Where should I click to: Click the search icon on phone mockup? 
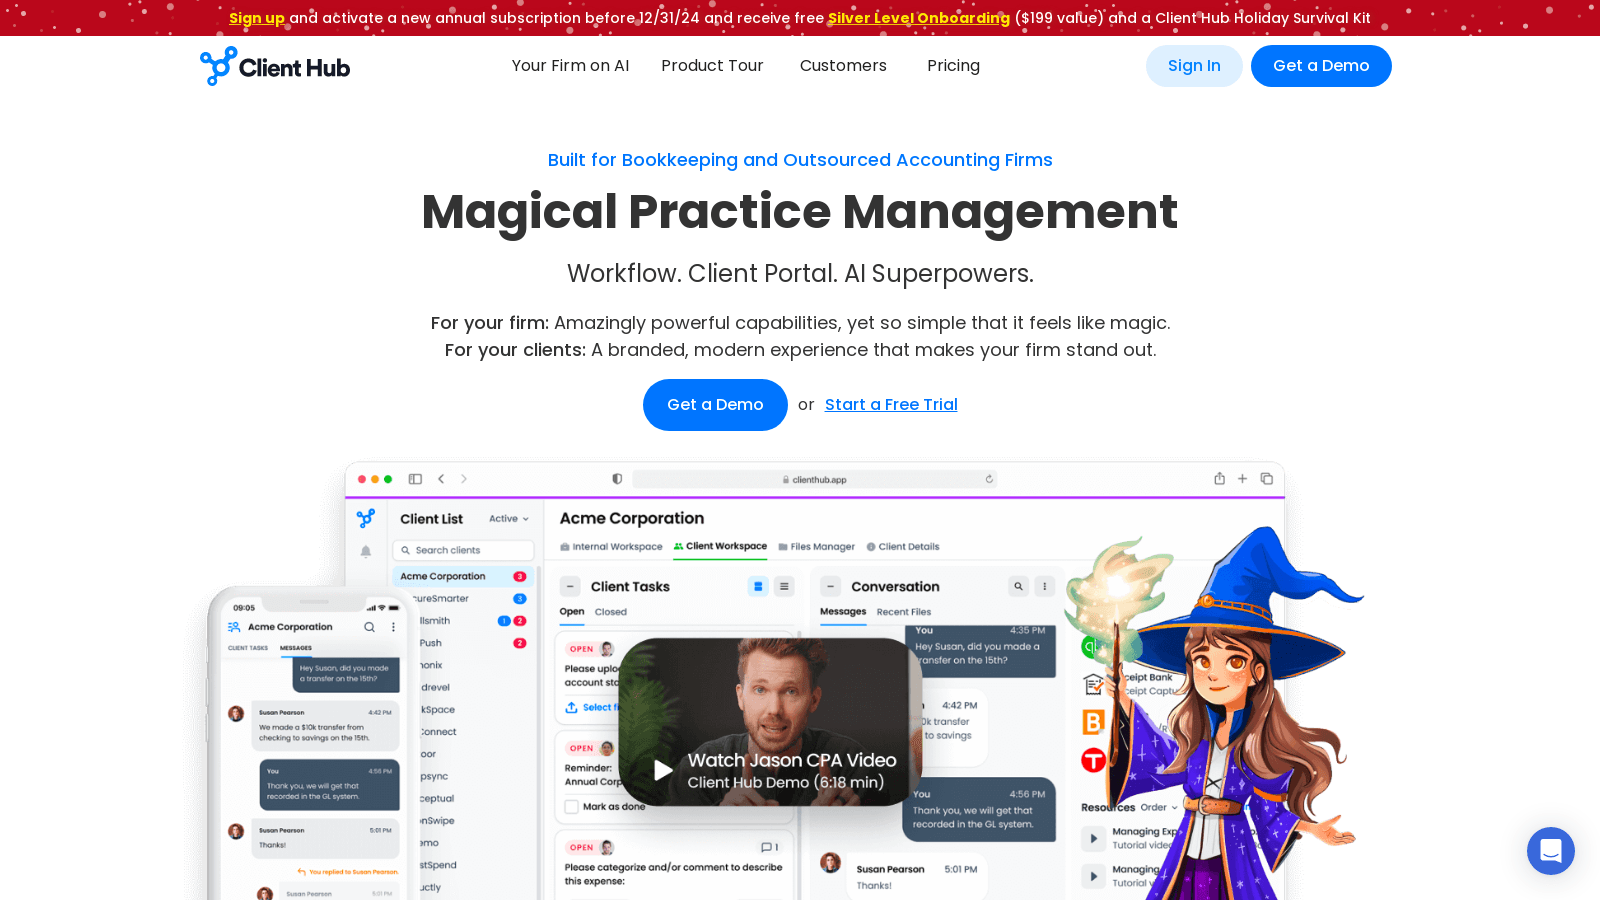tap(369, 627)
